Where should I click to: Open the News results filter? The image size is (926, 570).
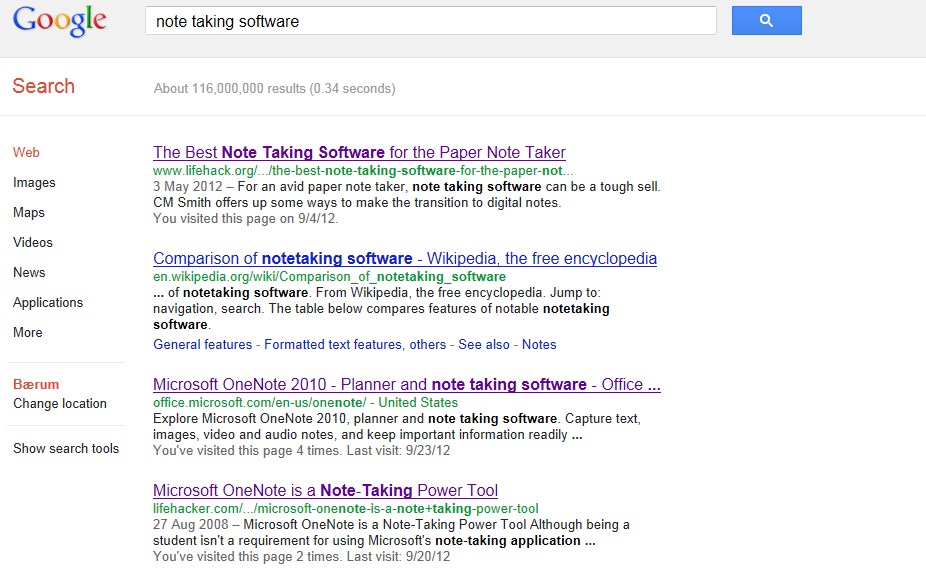pyautogui.click(x=29, y=272)
